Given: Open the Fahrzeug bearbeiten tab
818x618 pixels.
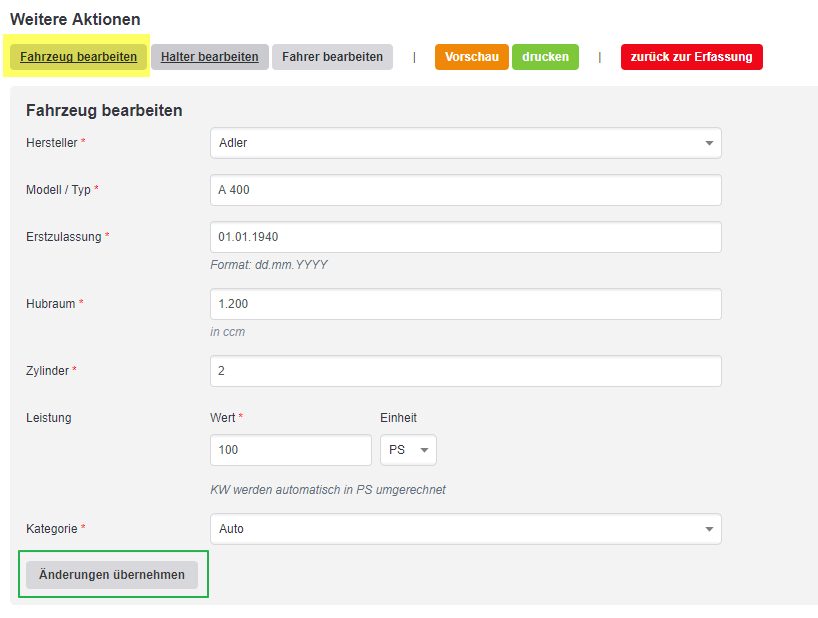Looking at the screenshot, I should (78, 57).
